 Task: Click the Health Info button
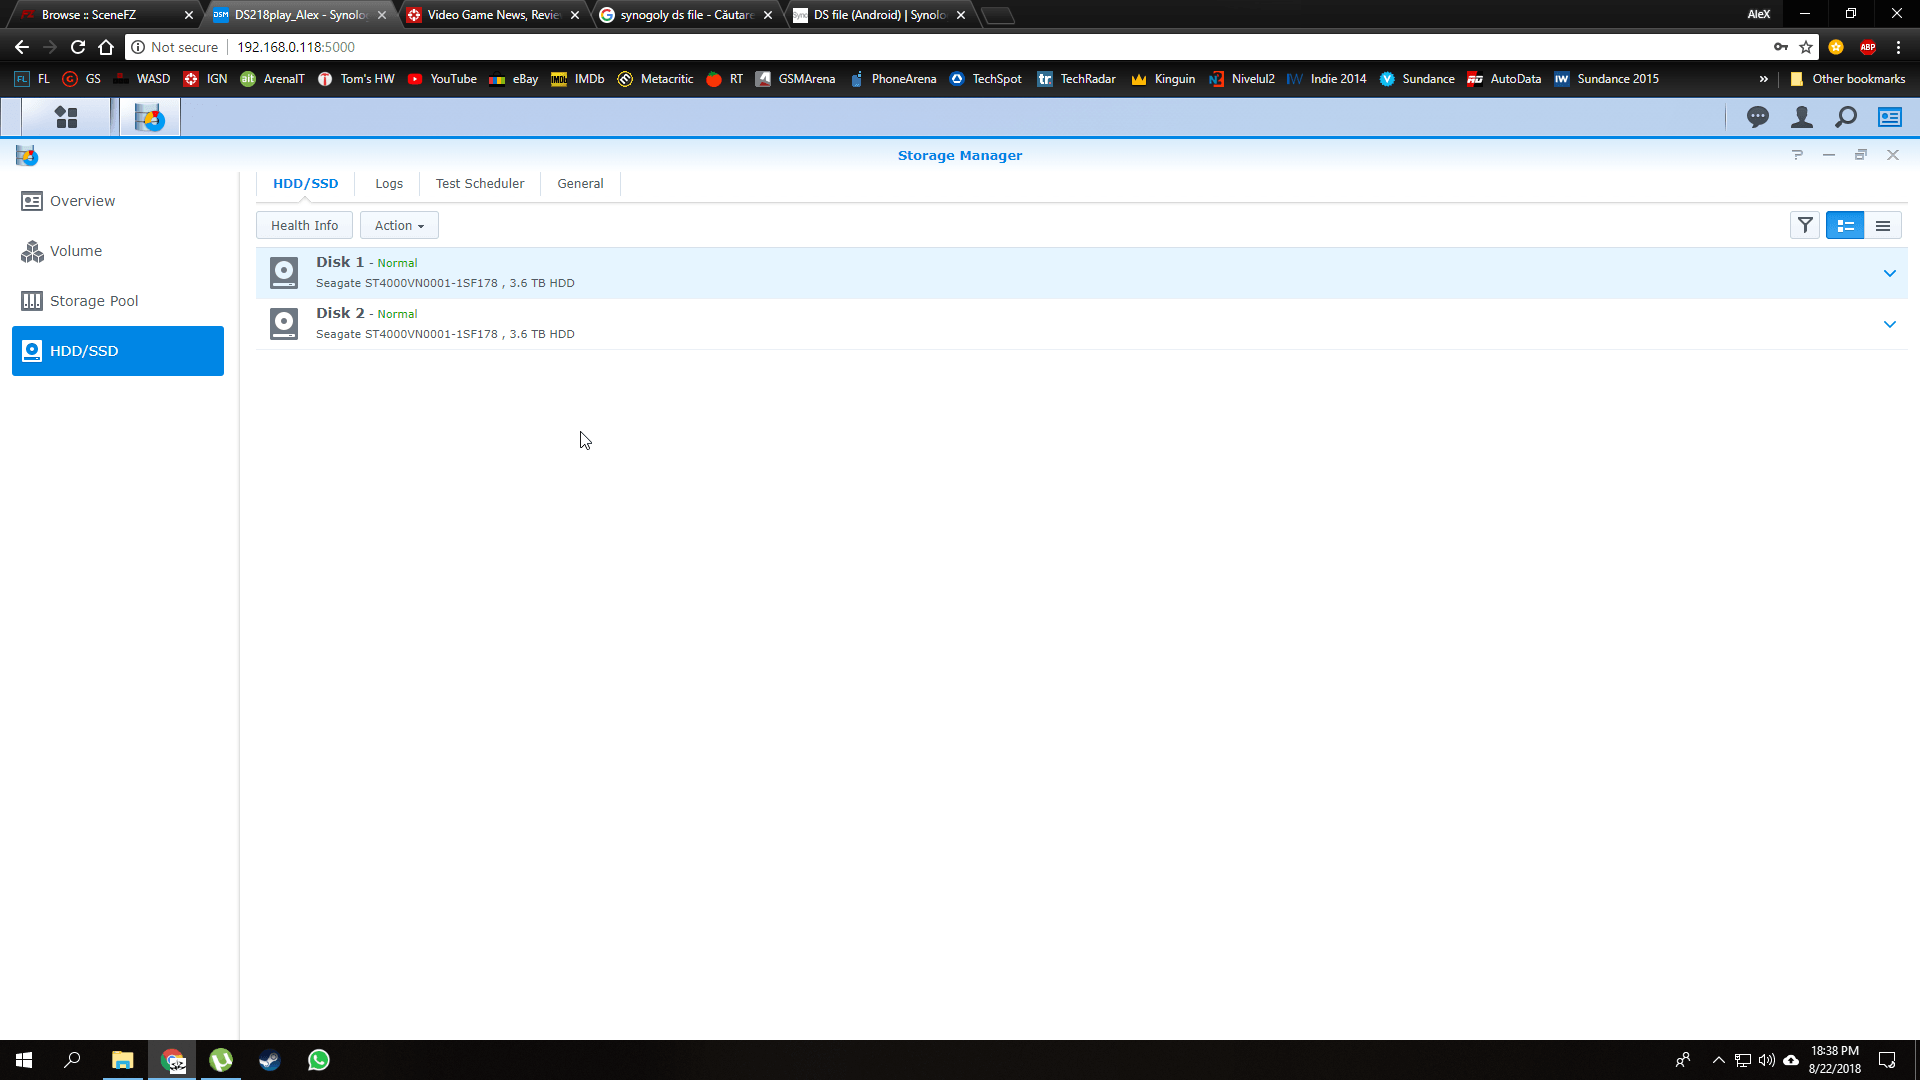click(304, 226)
